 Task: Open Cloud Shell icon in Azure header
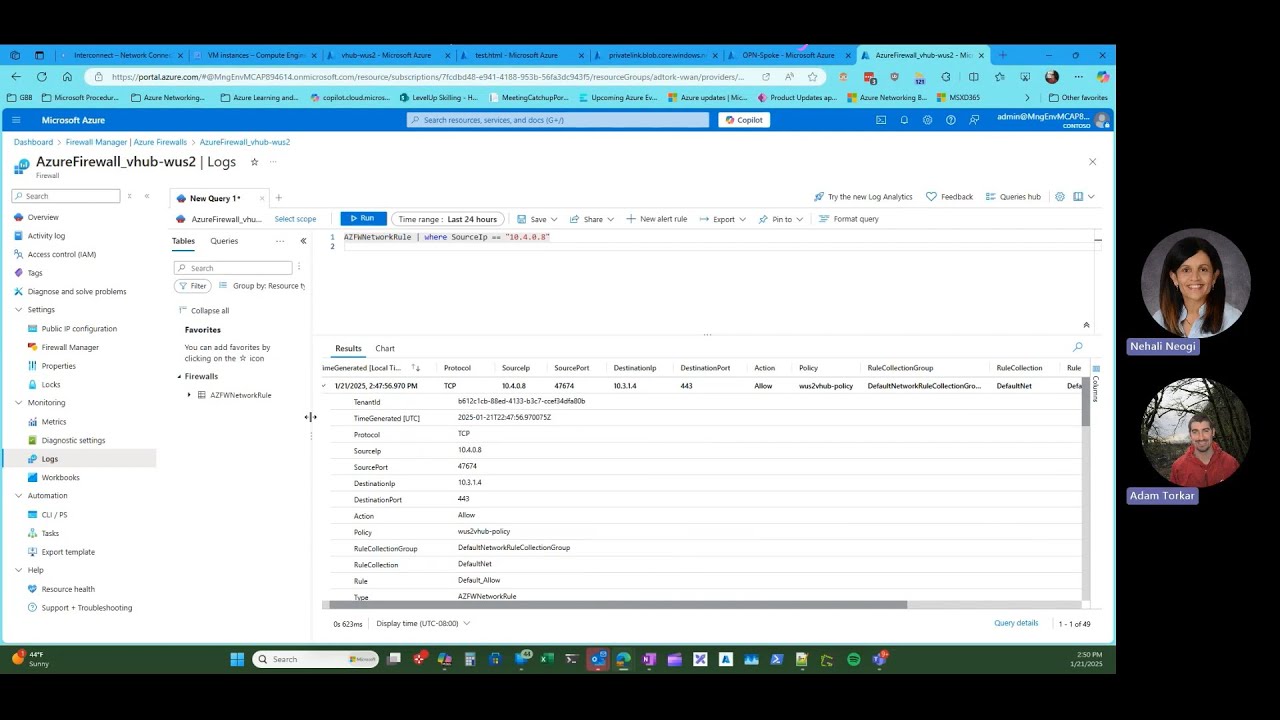(x=881, y=120)
